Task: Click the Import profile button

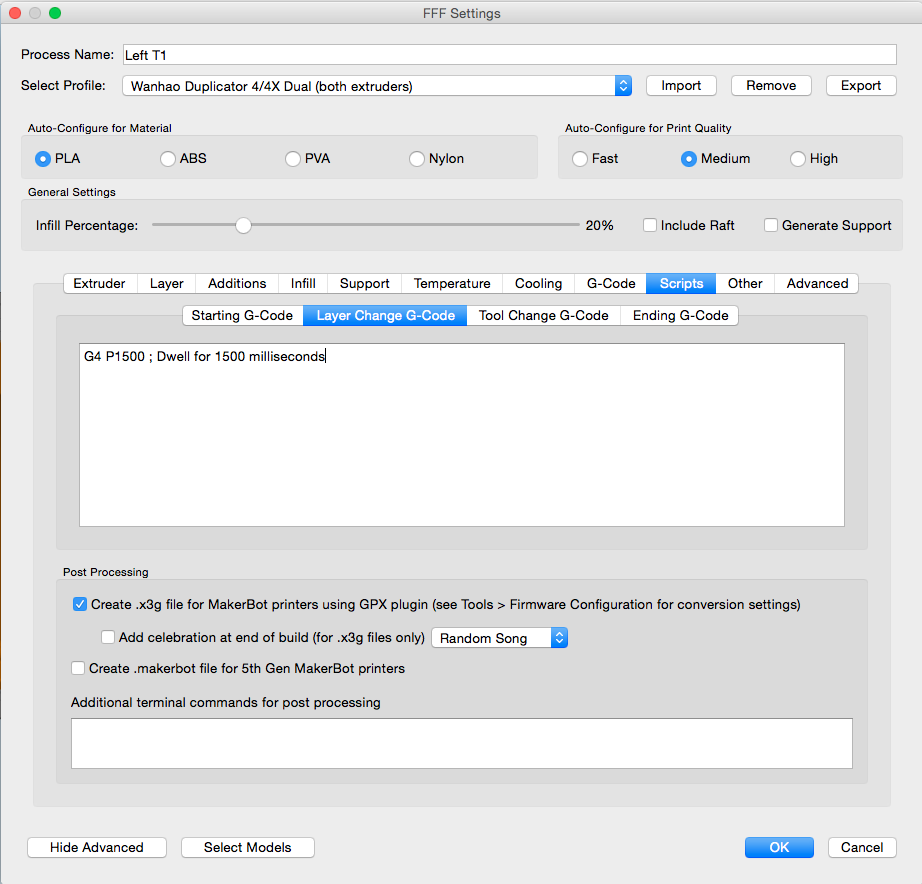Action: (681, 86)
